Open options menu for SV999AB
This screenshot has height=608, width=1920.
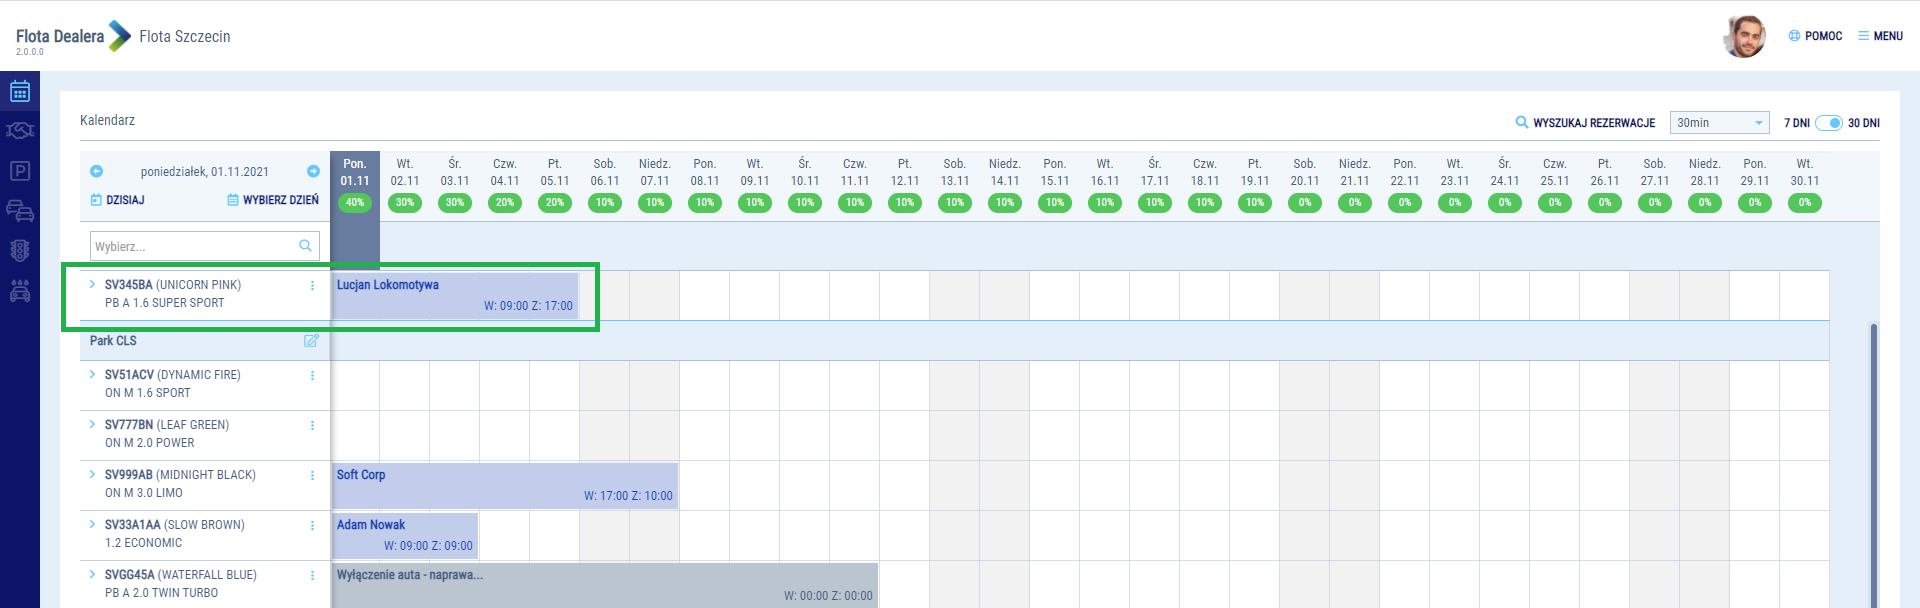pos(312,475)
